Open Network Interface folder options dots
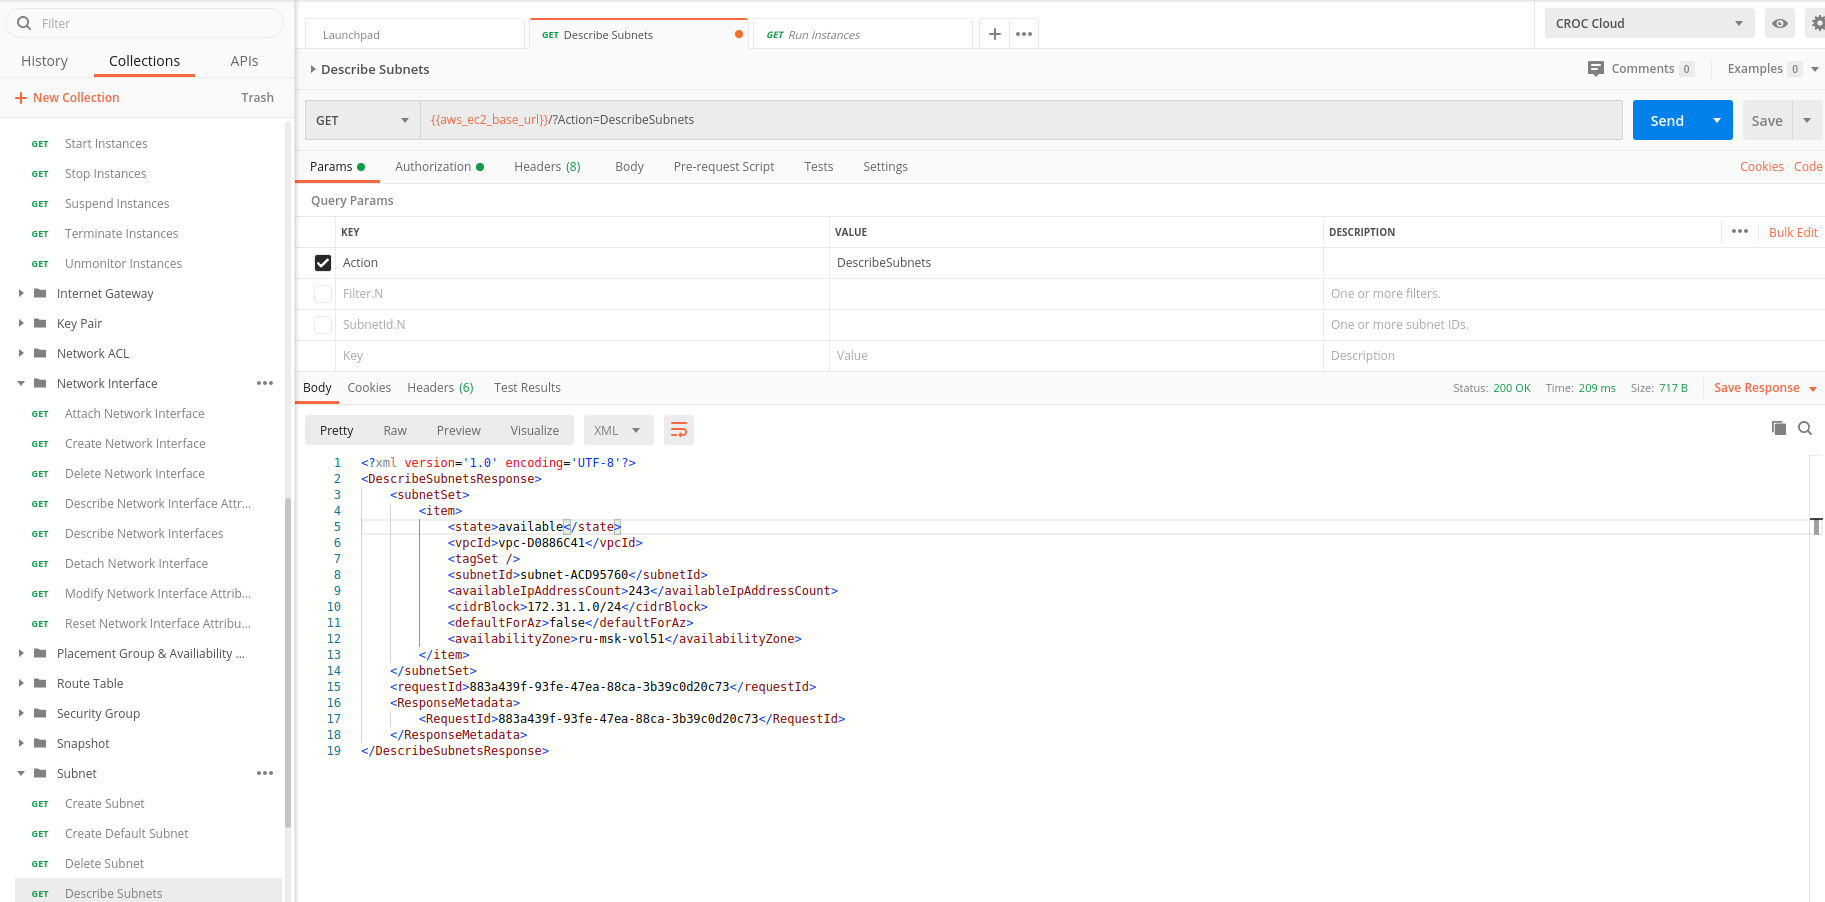Screen dimensions: 1825x902 tap(265, 383)
